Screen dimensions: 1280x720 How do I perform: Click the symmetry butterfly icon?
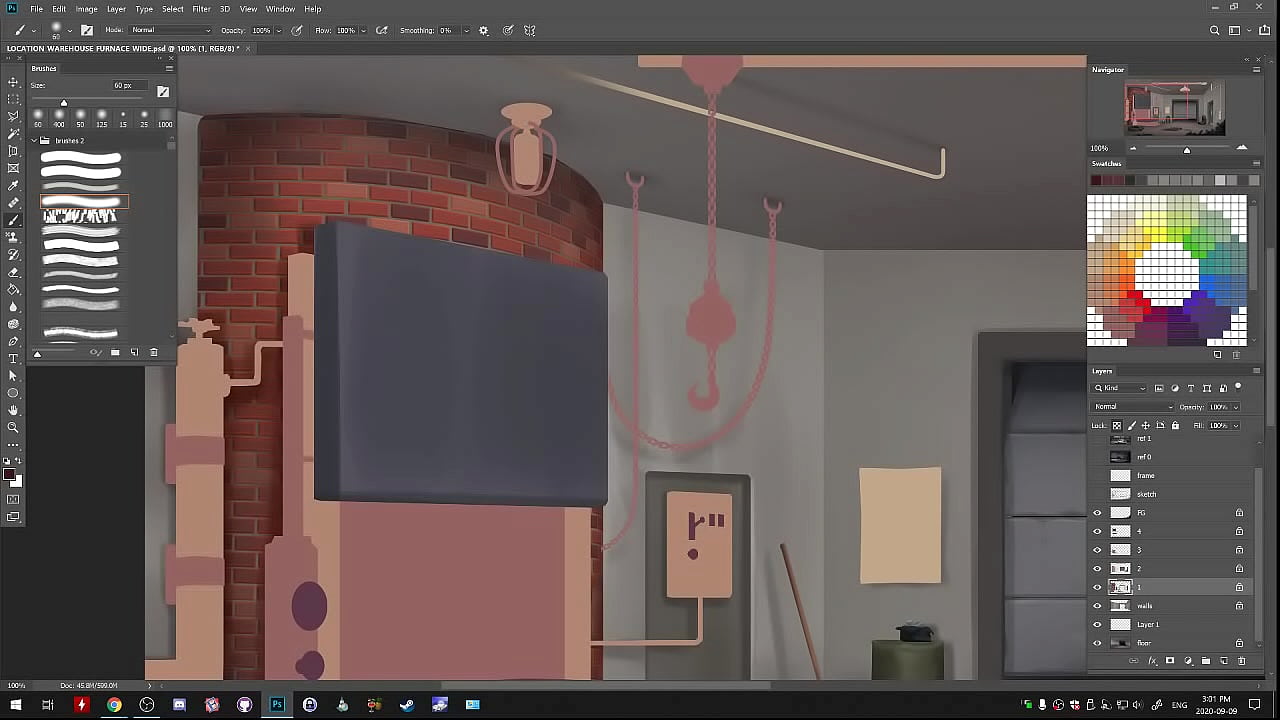pos(530,30)
